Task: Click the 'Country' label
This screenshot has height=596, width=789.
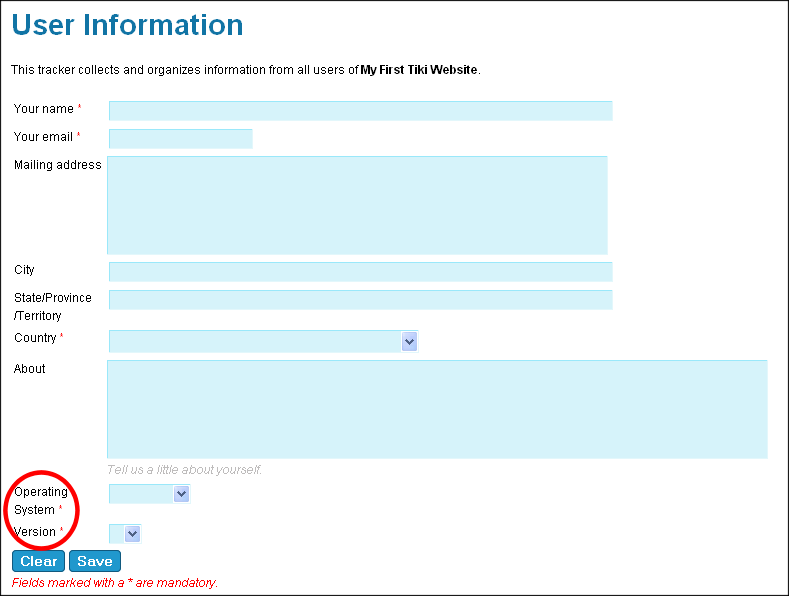Action: point(35,338)
